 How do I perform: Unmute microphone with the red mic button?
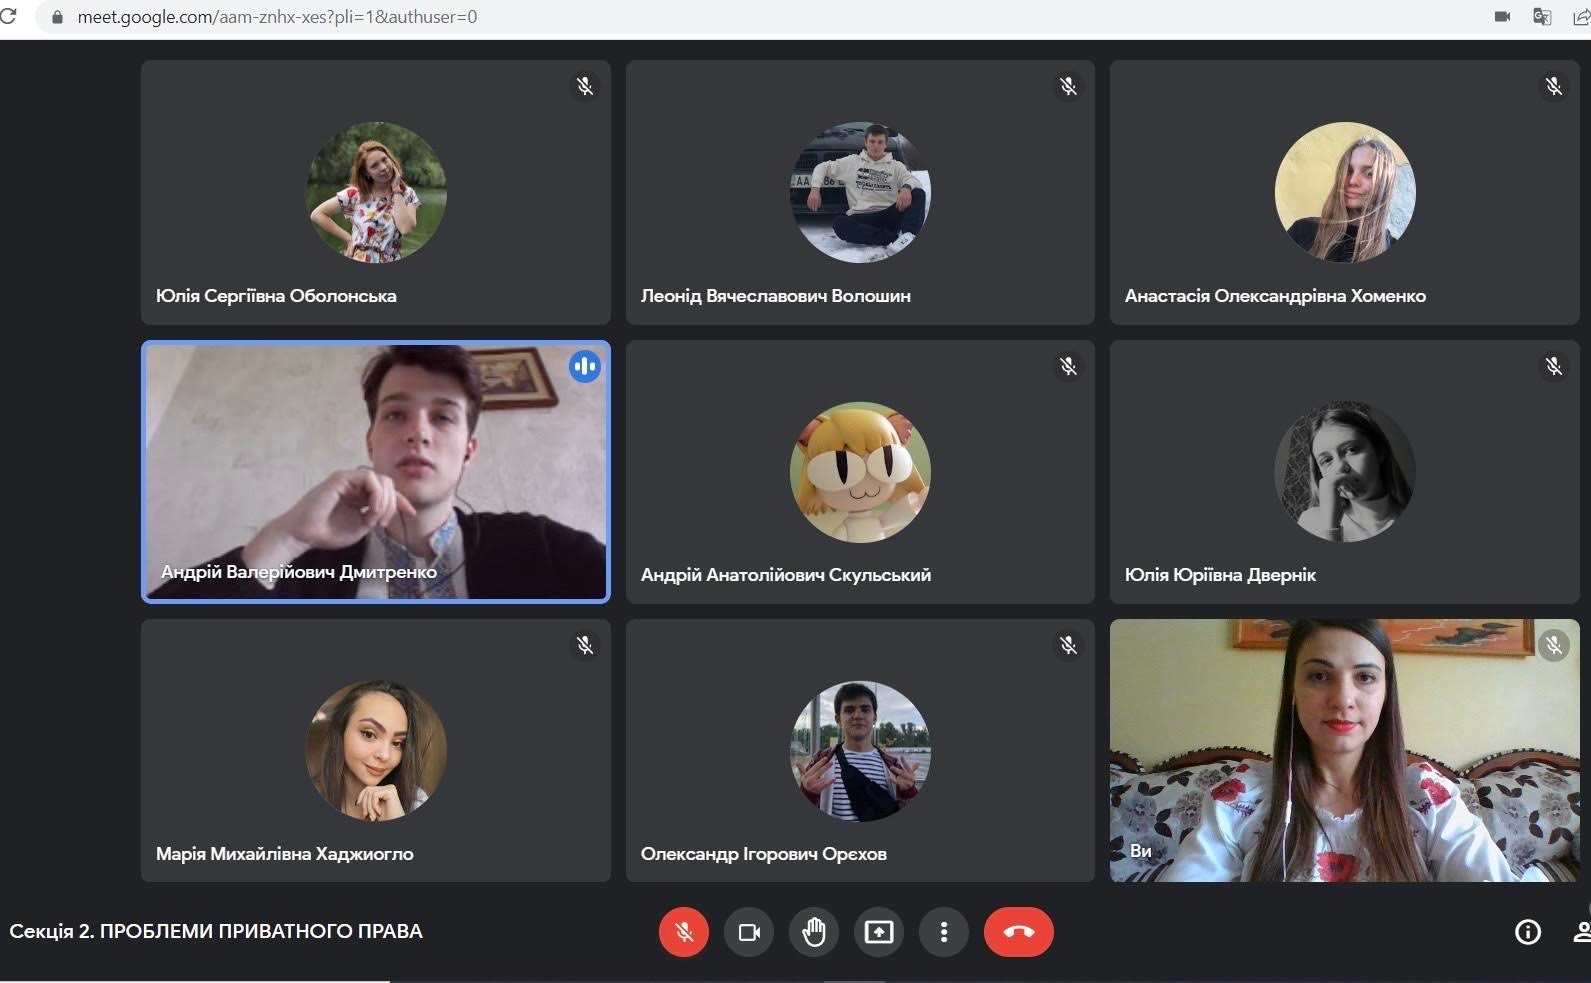[x=684, y=932]
